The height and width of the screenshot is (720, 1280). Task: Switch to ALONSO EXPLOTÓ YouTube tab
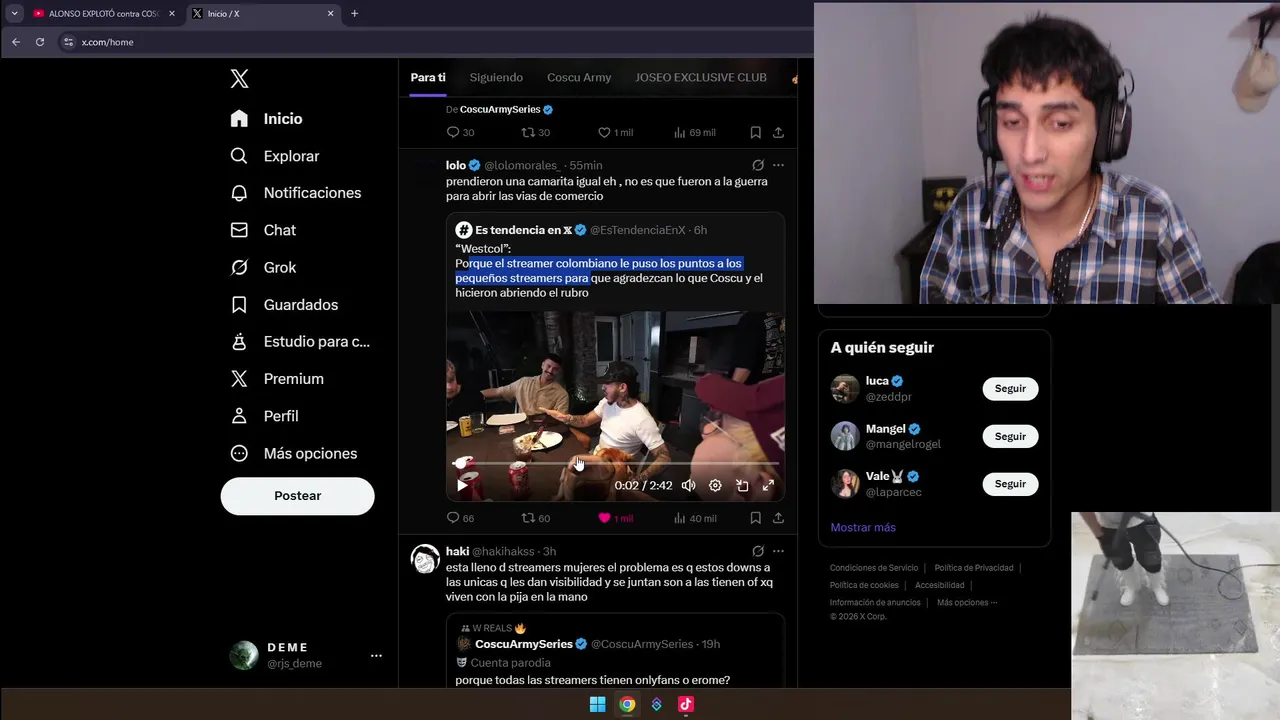104,14
